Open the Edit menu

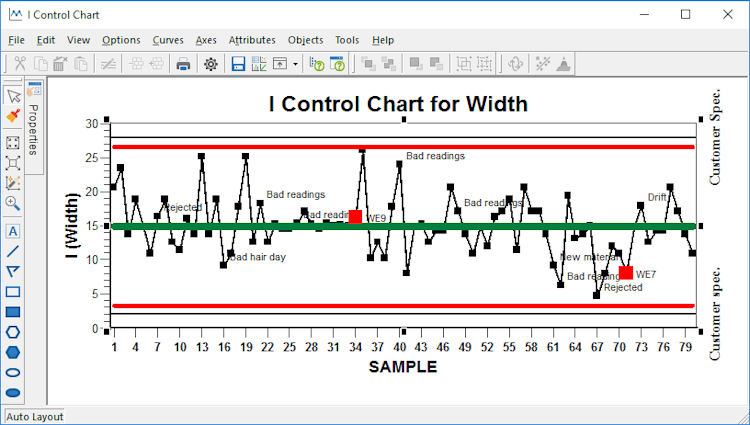coord(46,40)
